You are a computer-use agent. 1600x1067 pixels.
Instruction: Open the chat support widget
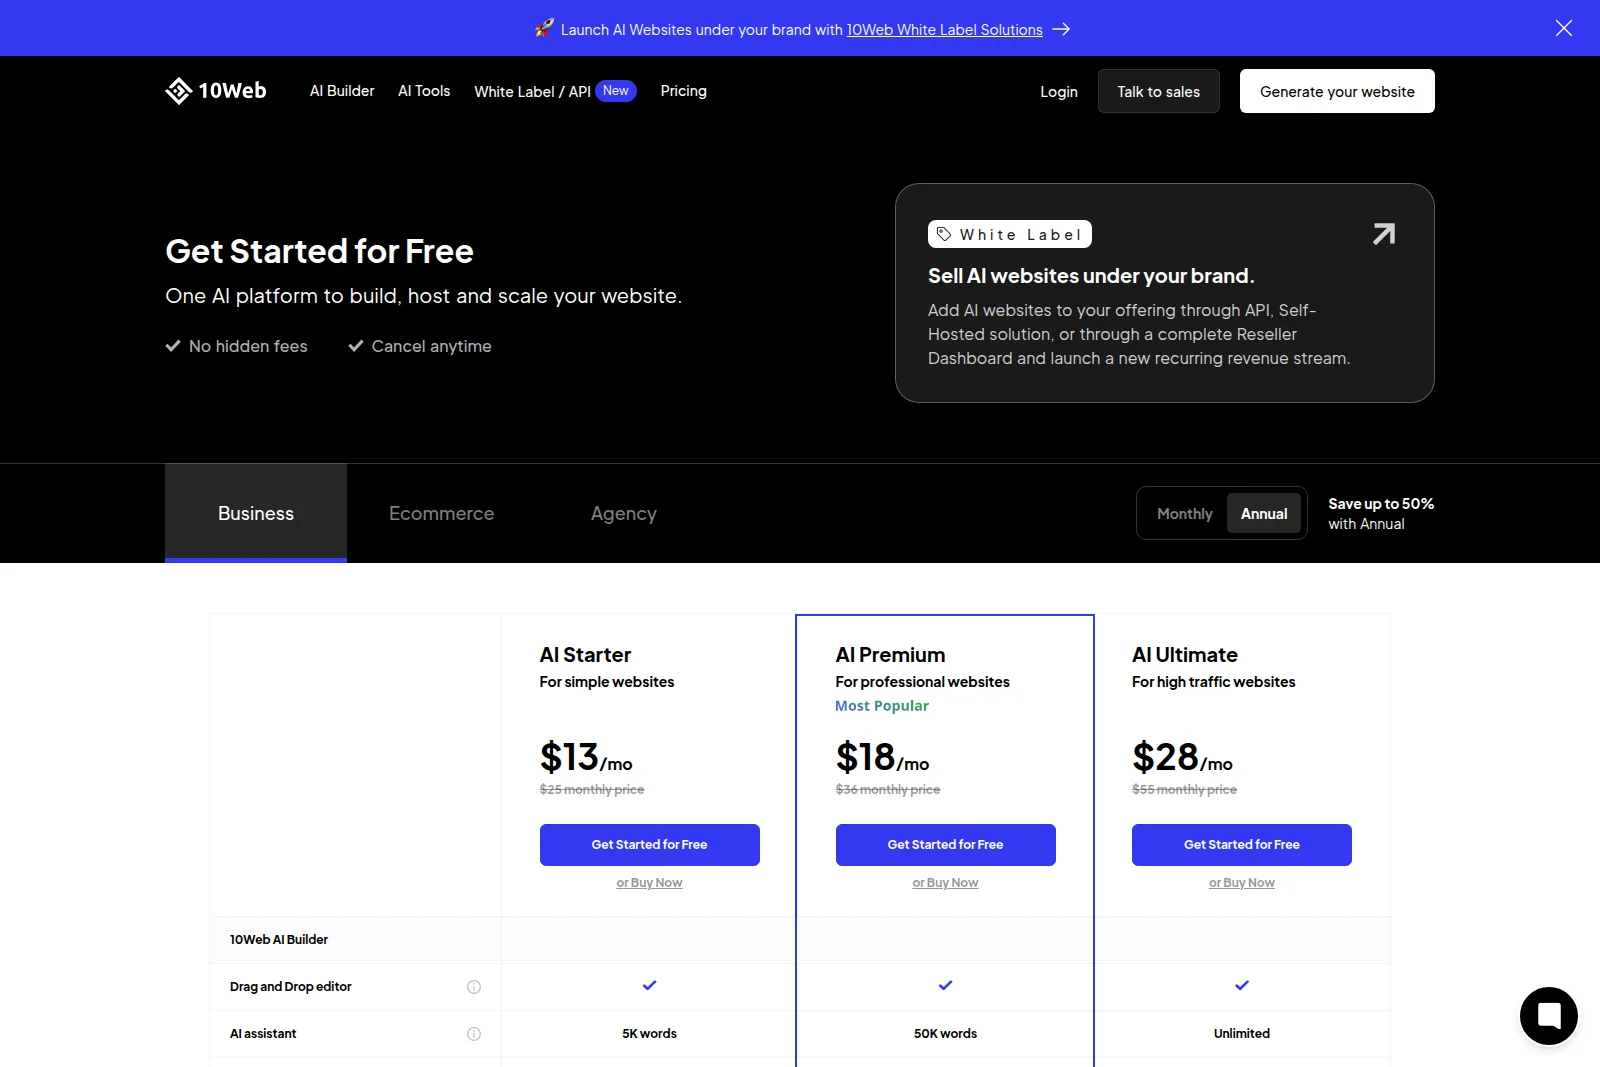[1548, 1015]
